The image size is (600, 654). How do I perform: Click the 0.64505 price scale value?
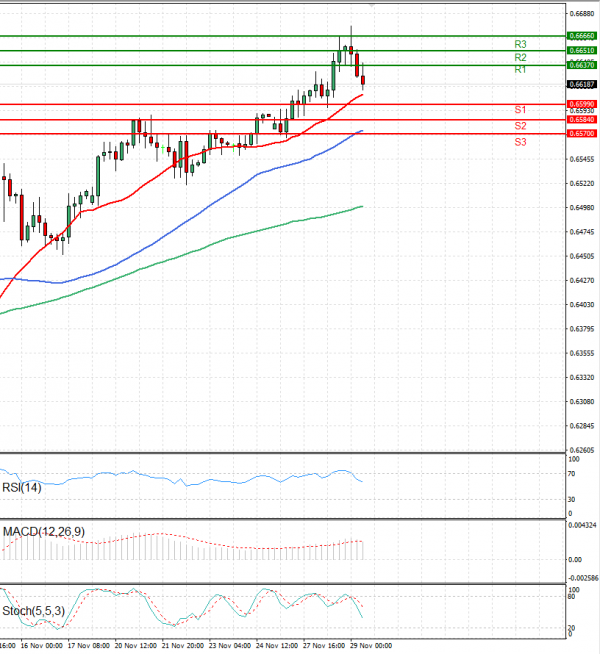[582, 256]
